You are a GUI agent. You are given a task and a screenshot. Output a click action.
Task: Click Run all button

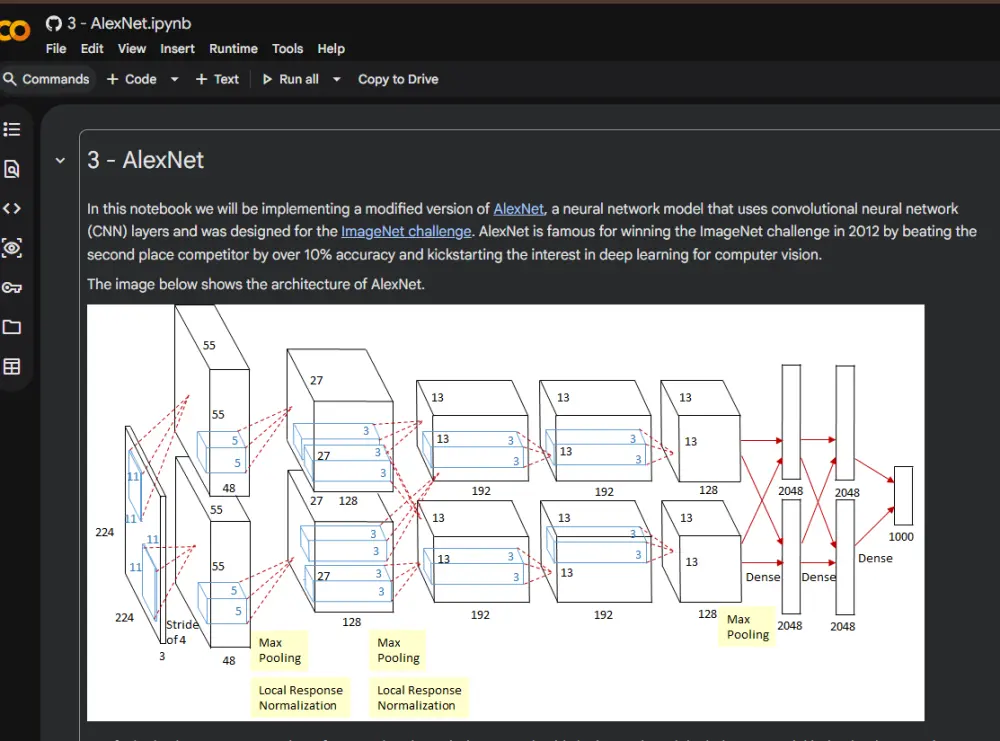(x=291, y=79)
